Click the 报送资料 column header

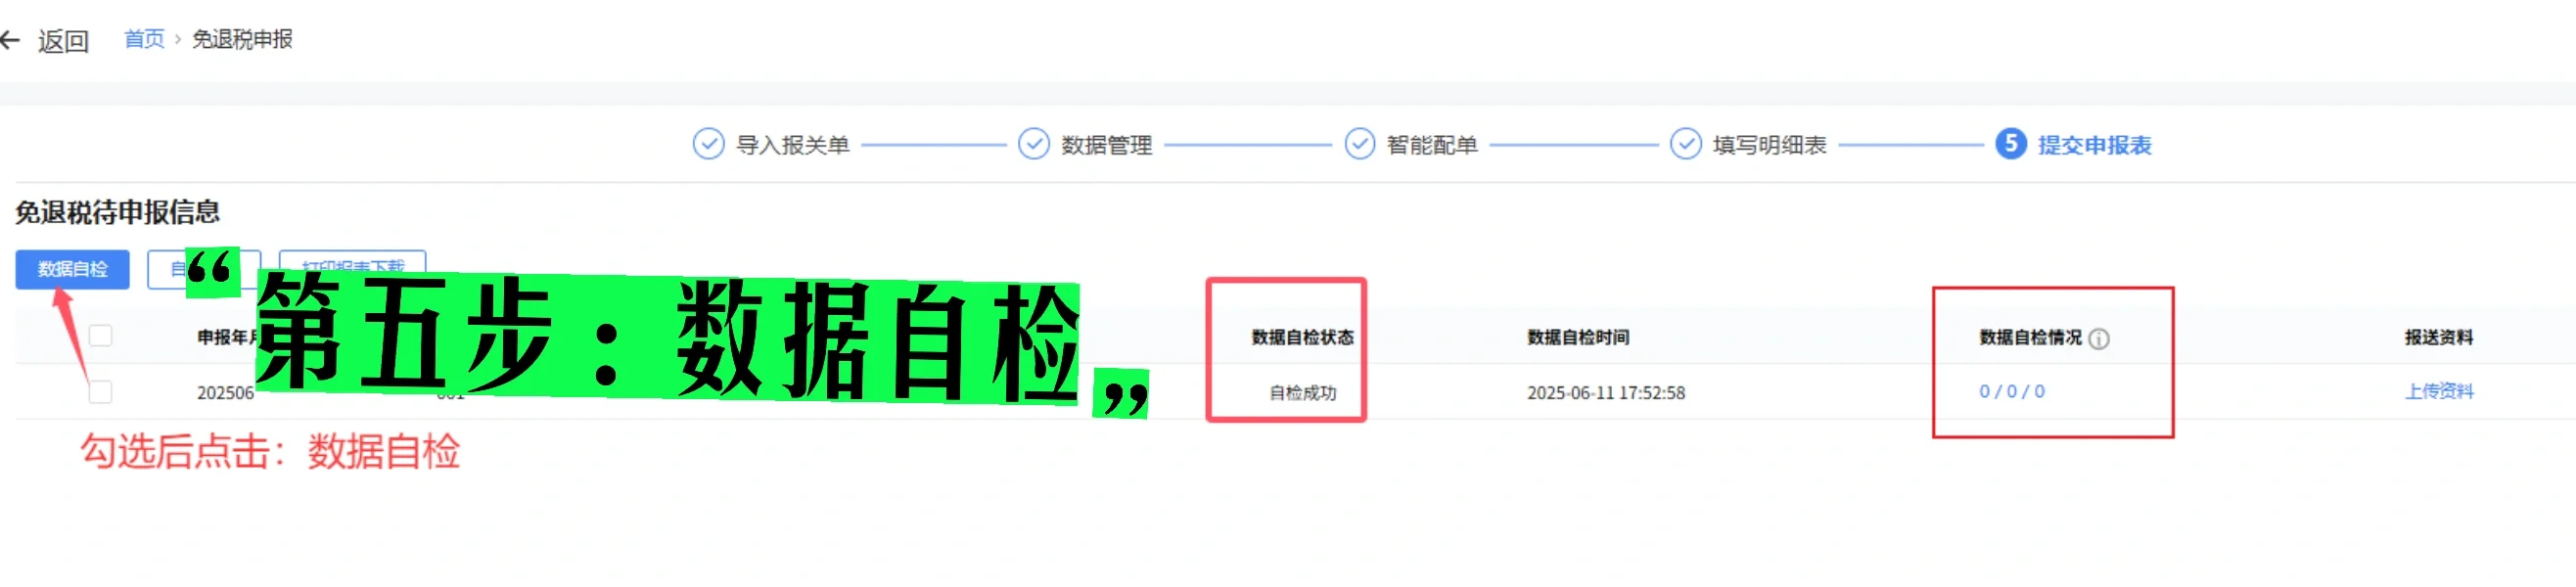pyautogui.click(x=2438, y=338)
